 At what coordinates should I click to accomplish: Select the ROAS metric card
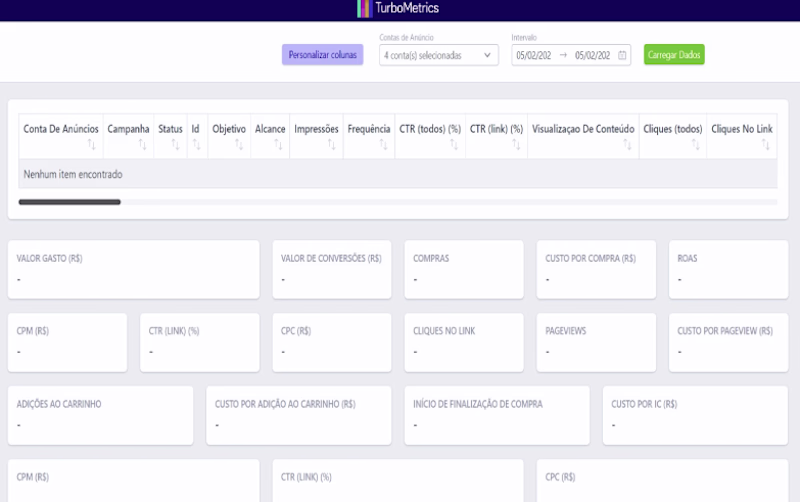[729, 269]
